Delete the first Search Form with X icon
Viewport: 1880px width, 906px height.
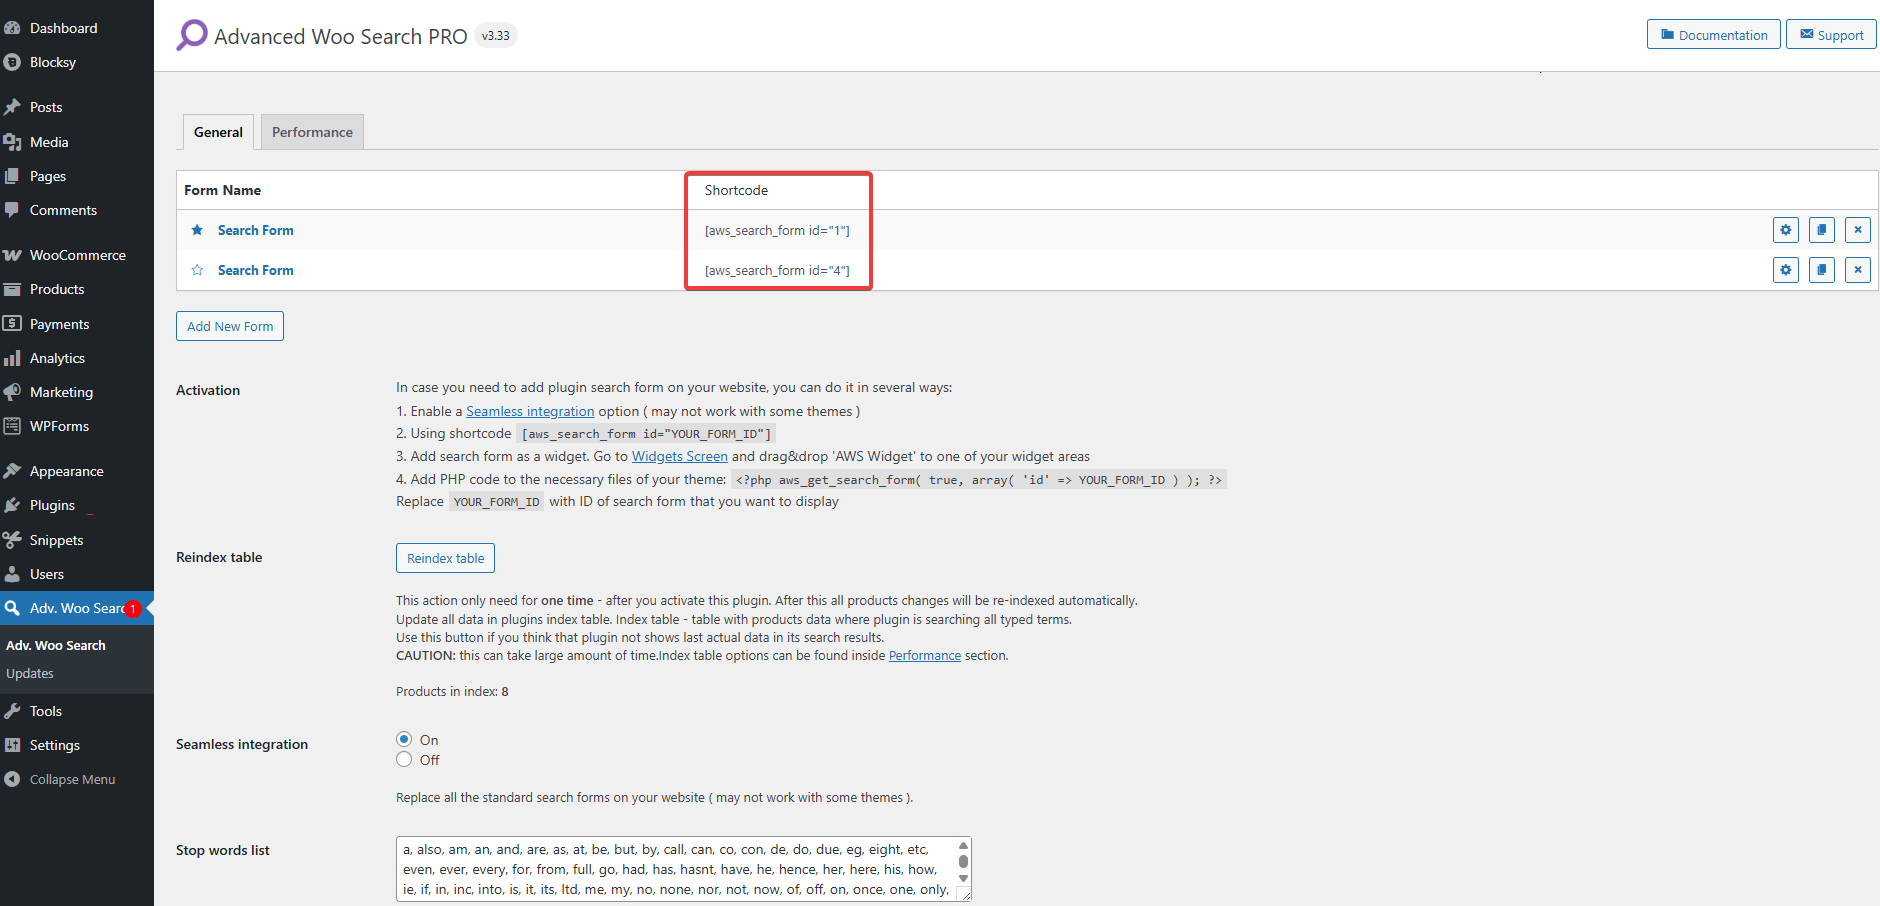[x=1857, y=230]
